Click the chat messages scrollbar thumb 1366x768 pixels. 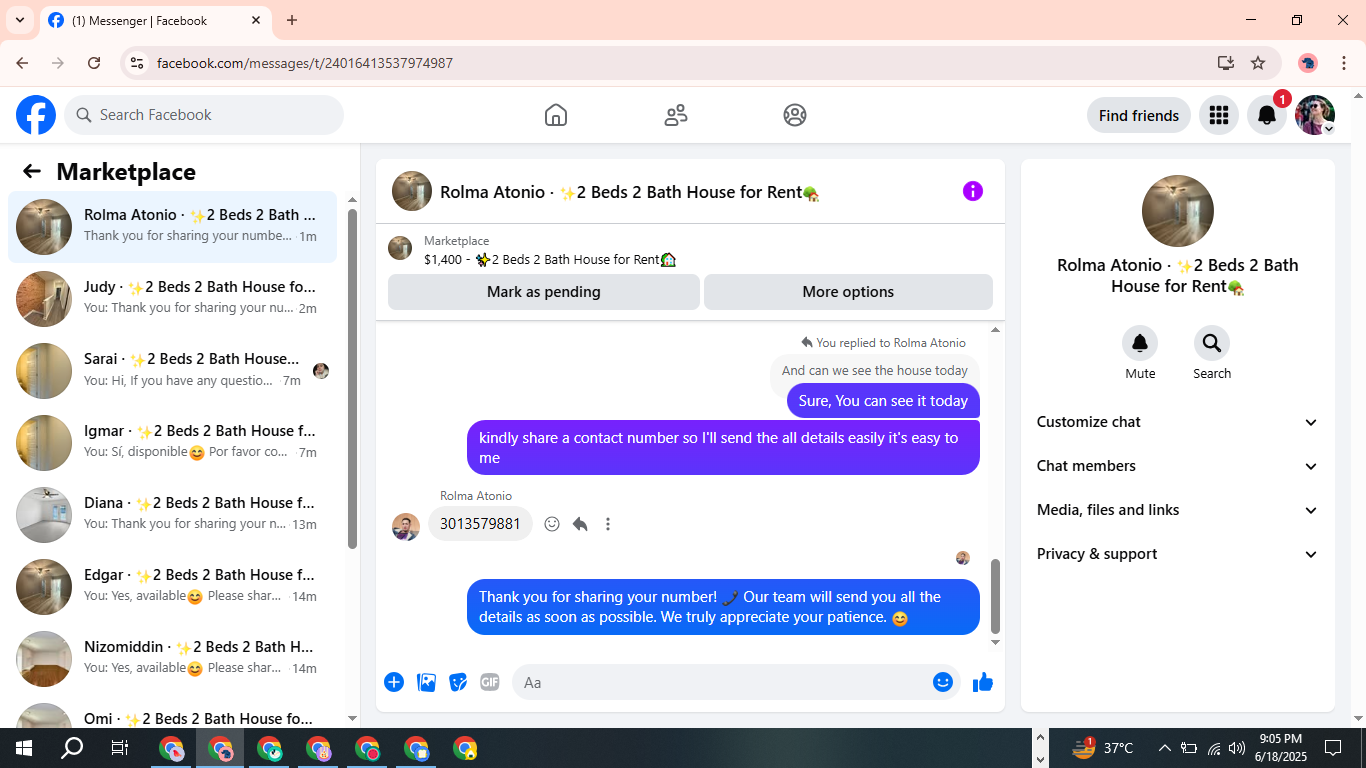[x=995, y=596]
